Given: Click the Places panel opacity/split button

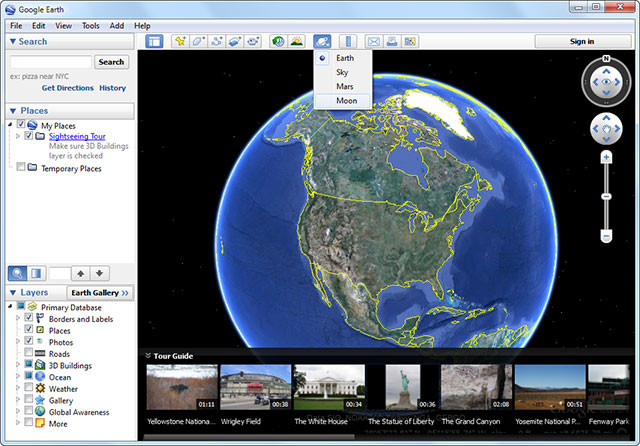Looking at the screenshot, I should (x=36, y=273).
